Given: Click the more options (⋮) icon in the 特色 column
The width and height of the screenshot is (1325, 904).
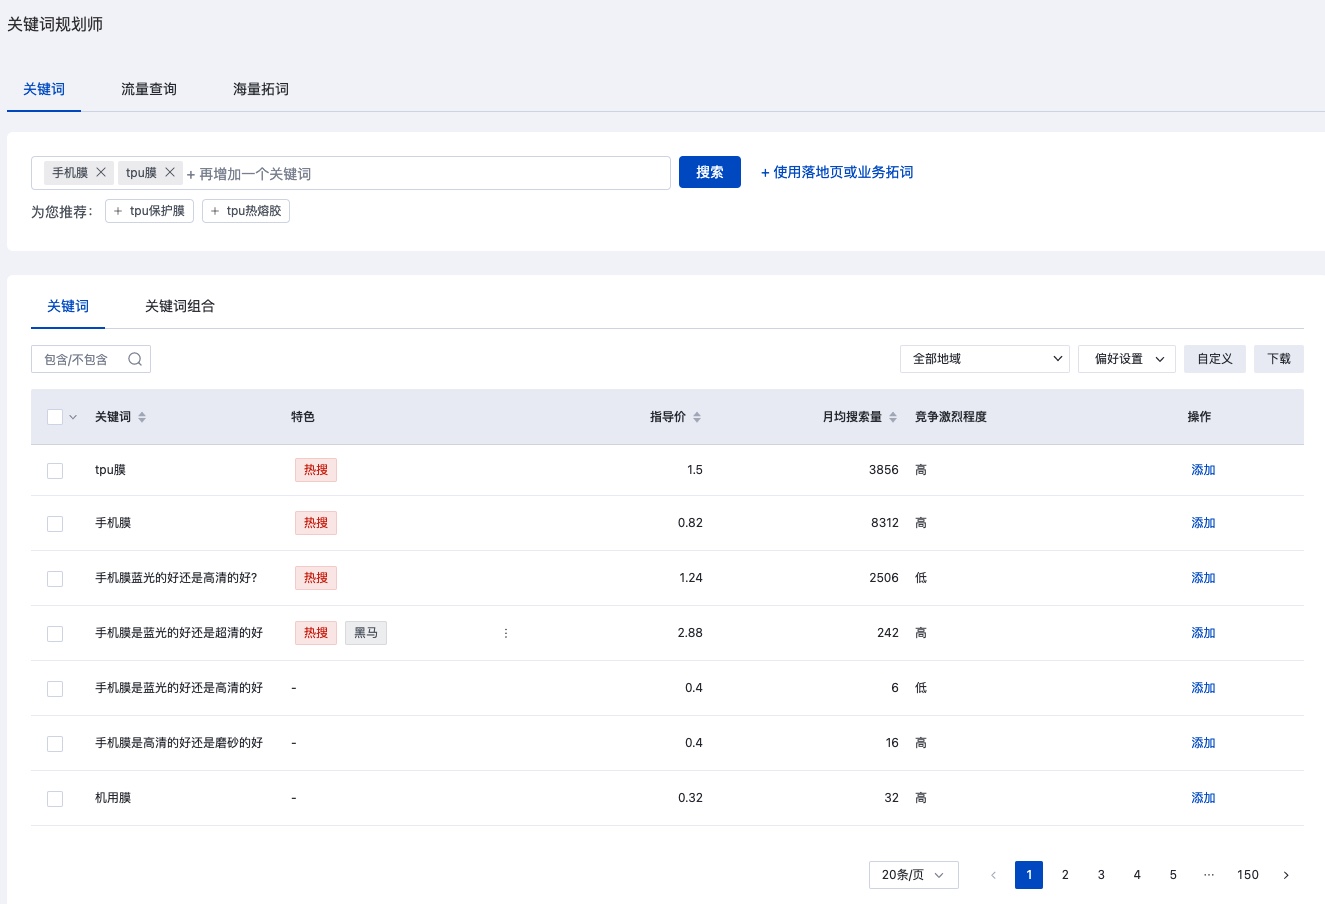Looking at the screenshot, I should pyautogui.click(x=506, y=632).
